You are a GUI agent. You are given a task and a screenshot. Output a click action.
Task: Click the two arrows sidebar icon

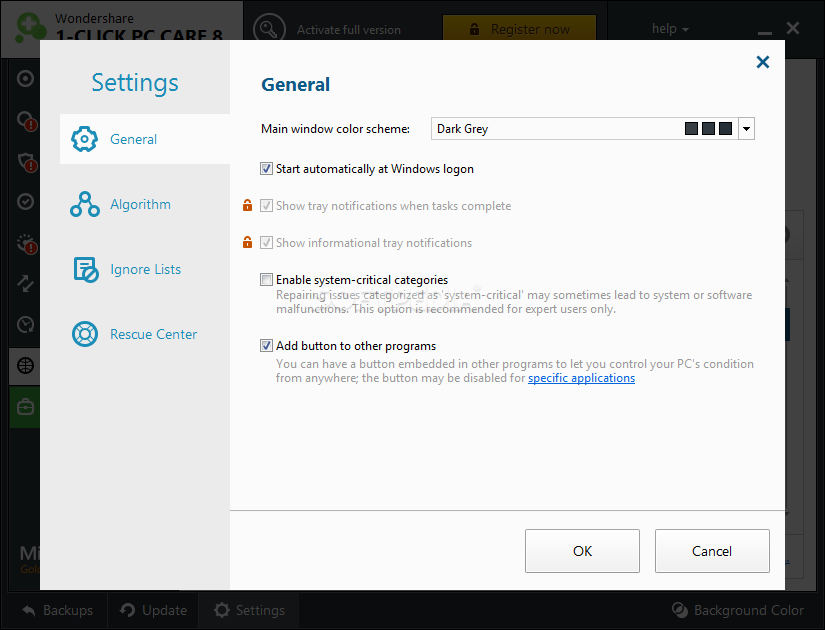click(25, 283)
